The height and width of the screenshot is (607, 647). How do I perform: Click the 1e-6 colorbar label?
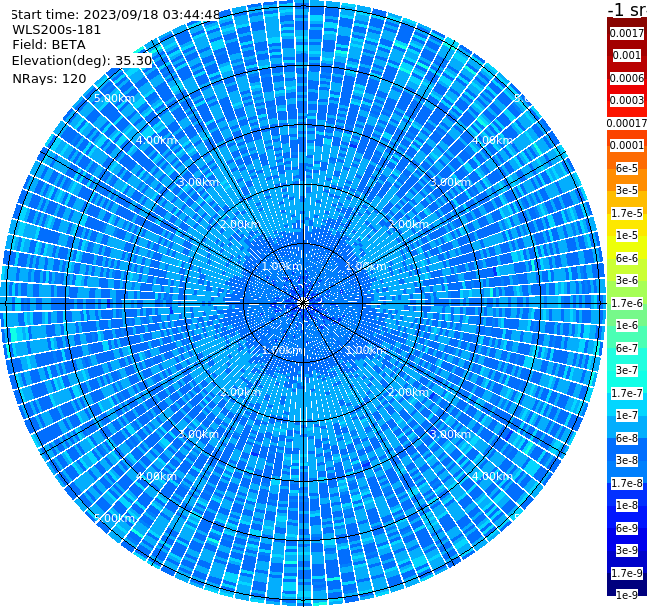[627, 325]
